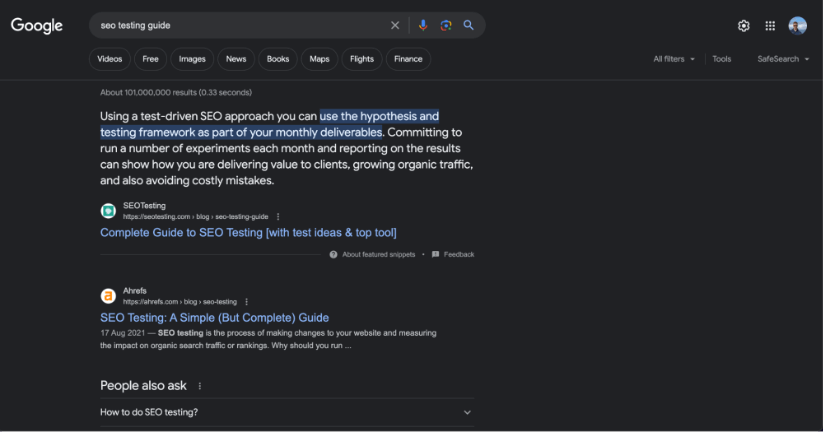
Task: Start voice search with microphone icon
Action: pos(423,25)
